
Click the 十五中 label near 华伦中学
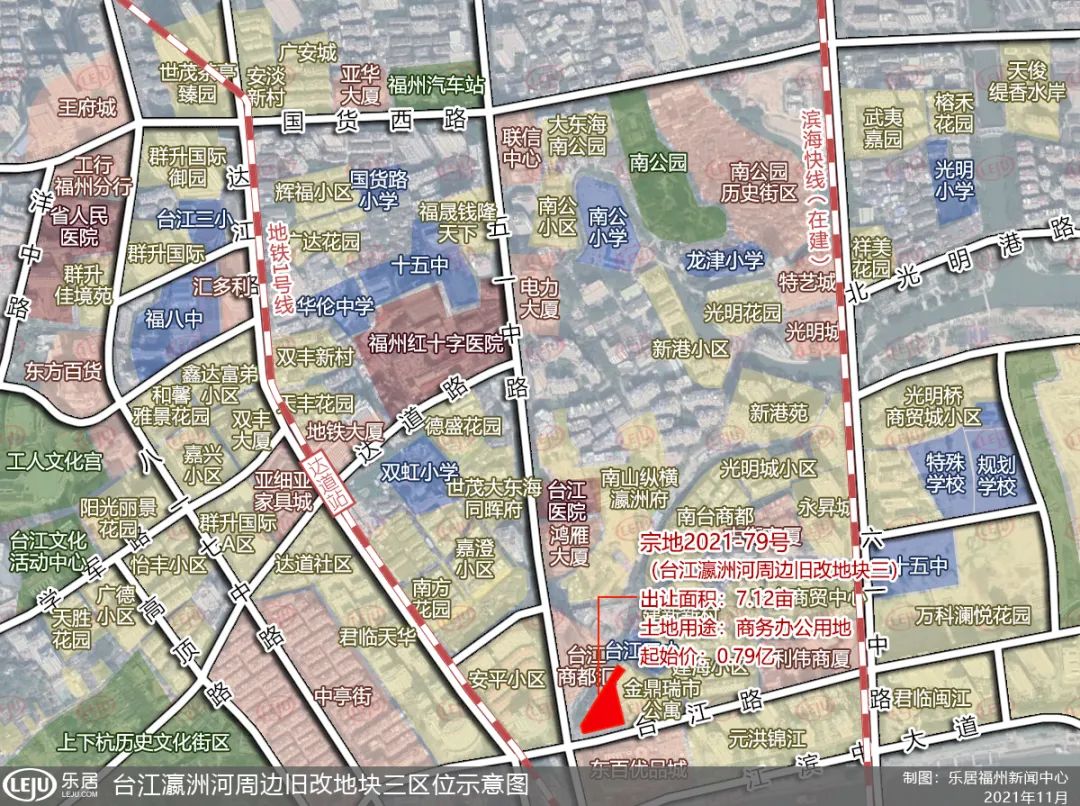tap(419, 265)
